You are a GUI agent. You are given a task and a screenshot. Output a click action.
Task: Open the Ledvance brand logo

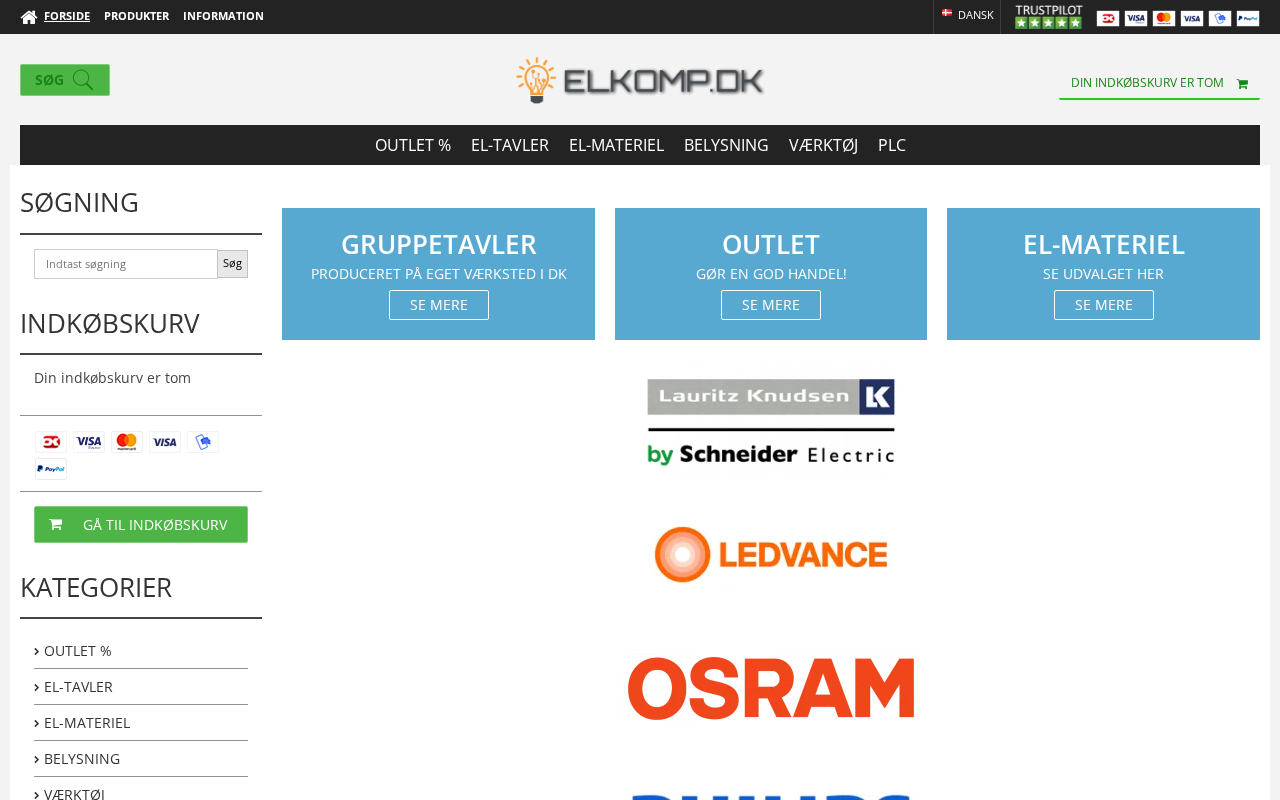tap(771, 554)
